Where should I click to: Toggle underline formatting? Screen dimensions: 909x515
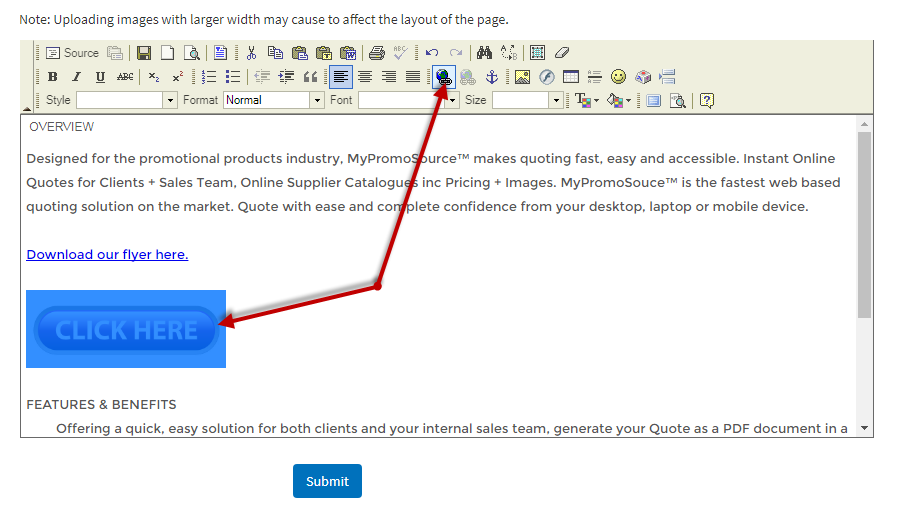(100, 77)
